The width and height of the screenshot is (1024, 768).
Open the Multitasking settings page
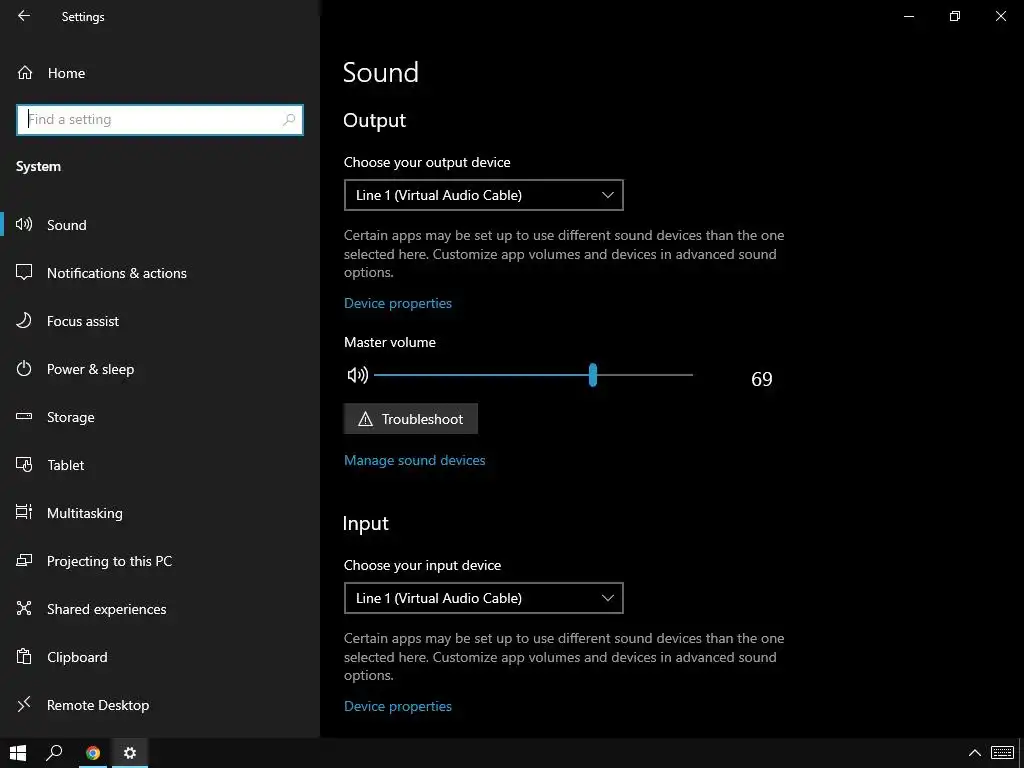coord(84,513)
